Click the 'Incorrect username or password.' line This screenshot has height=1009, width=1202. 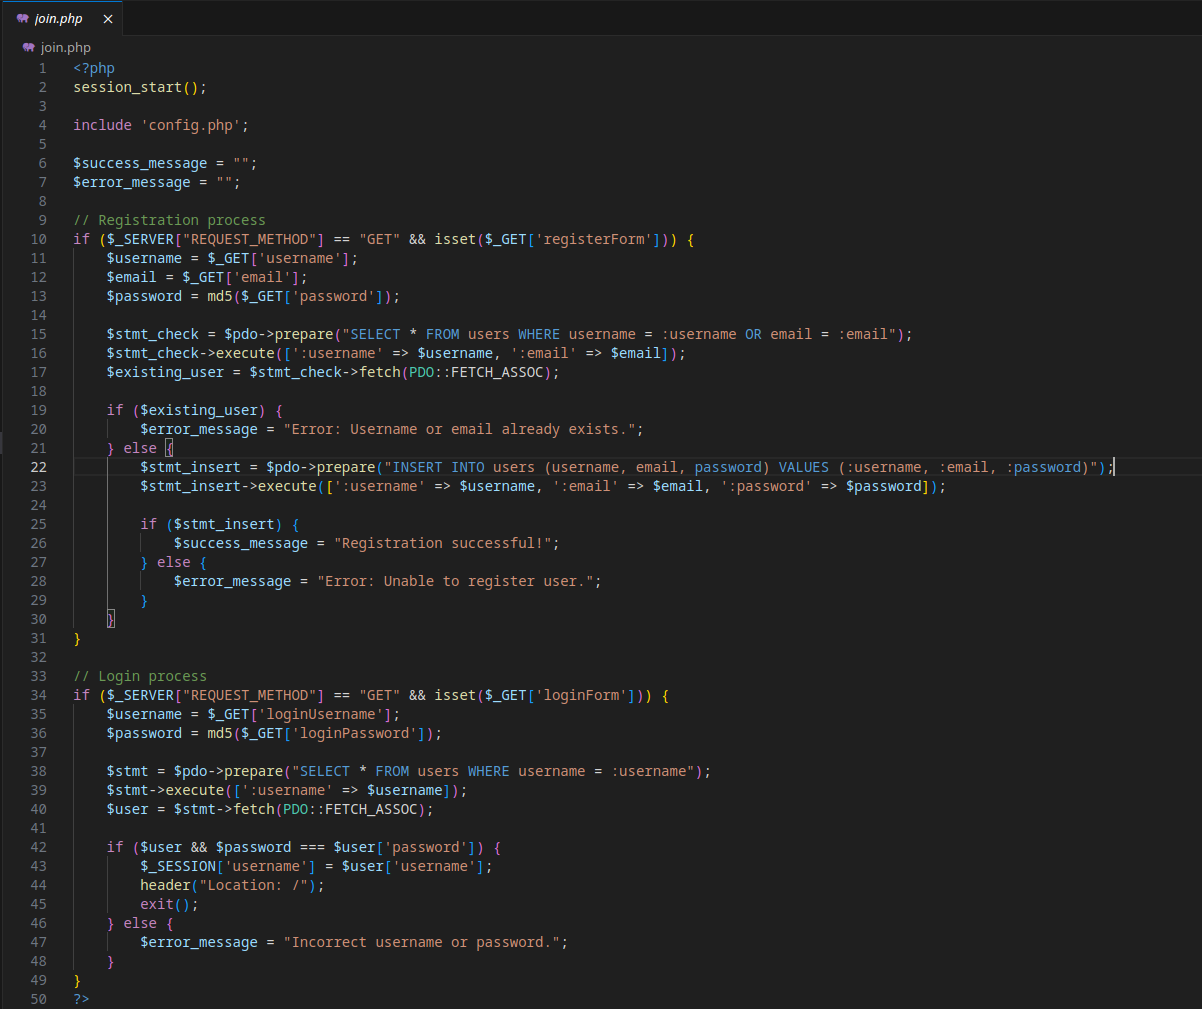pos(354,942)
